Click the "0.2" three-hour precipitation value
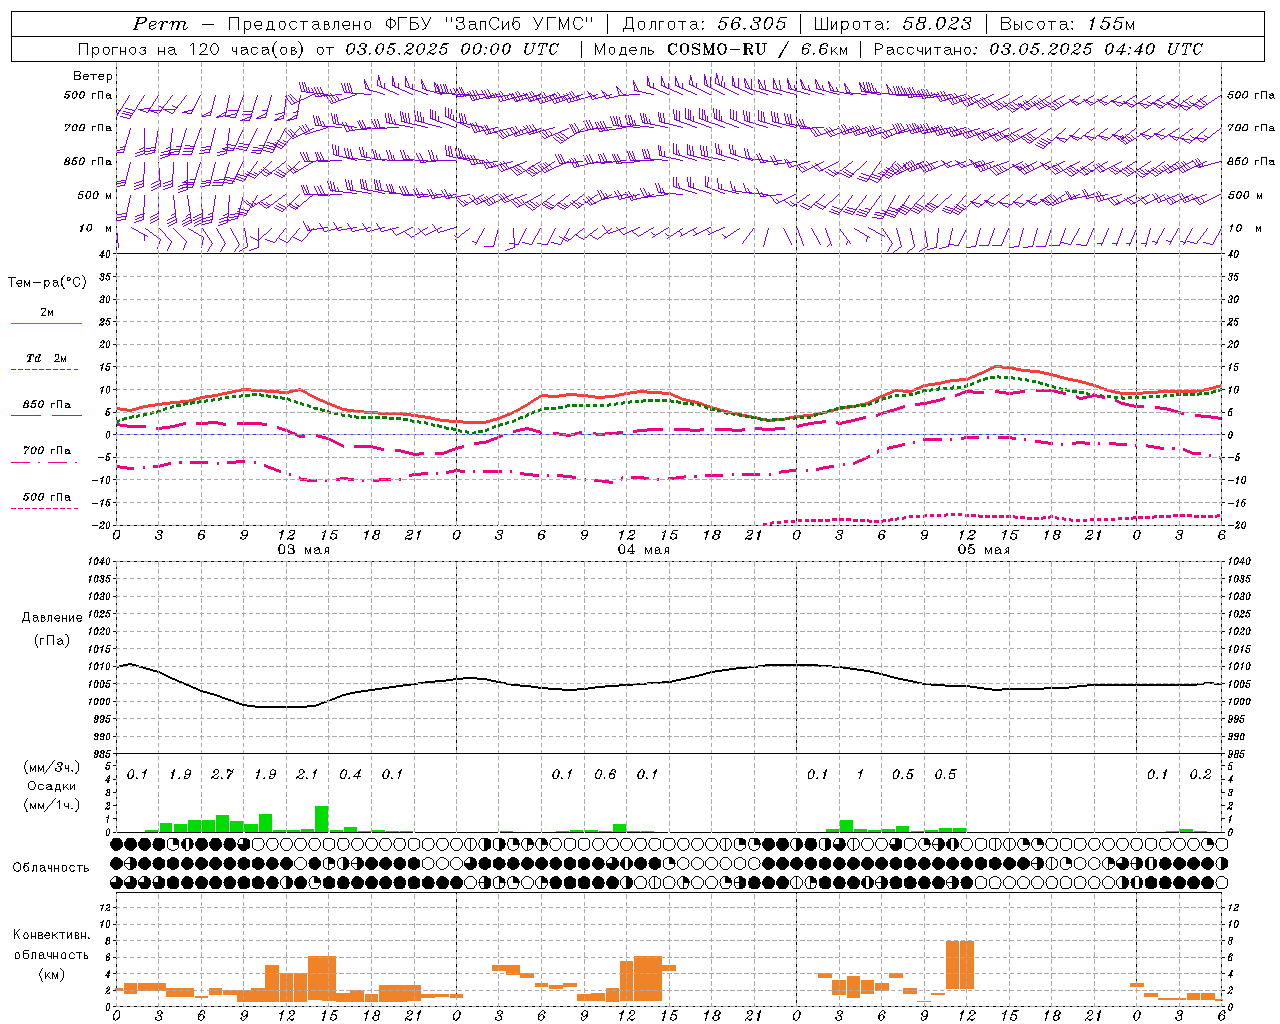This screenshot has height=1024, width=1280. tap(1200, 775)
